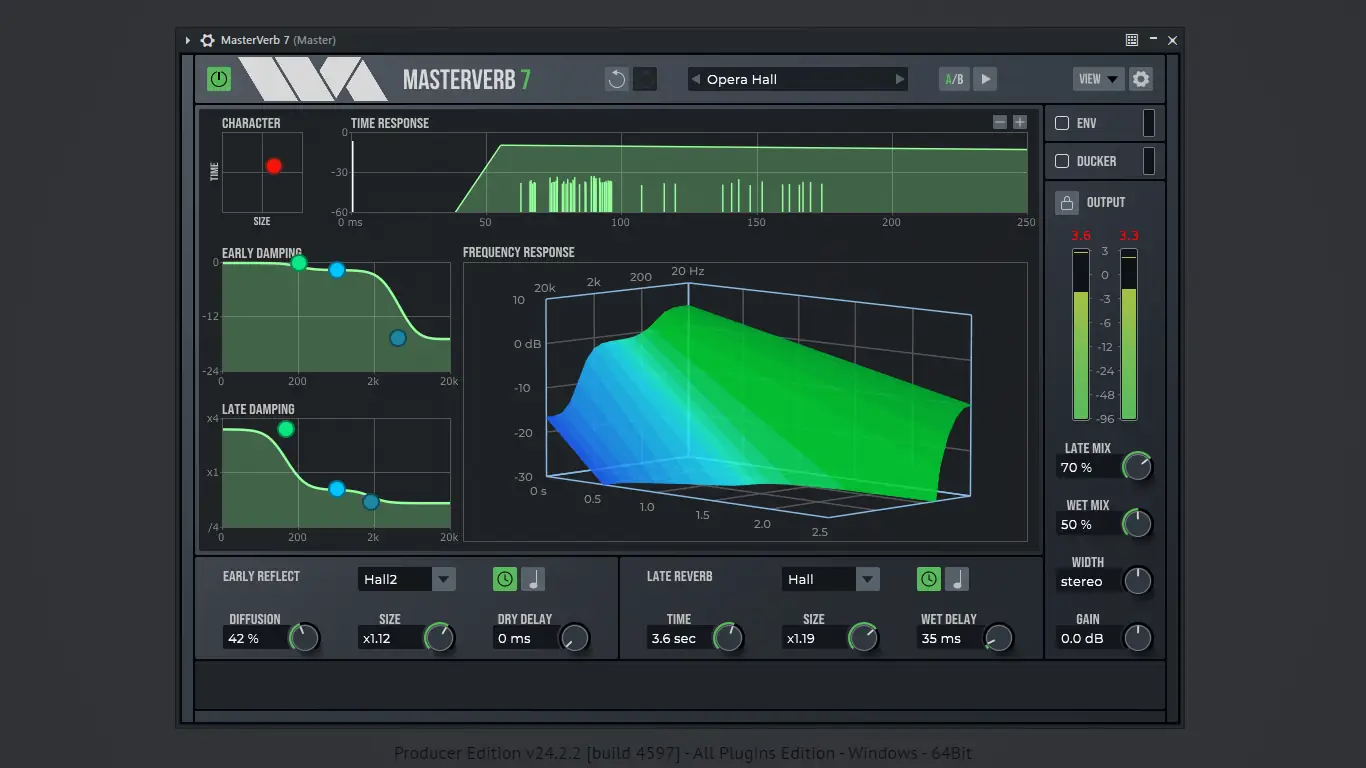Enable Late Reverb time mode clock icon
This screenshot has width=1366, height=768.
[929, 579]
